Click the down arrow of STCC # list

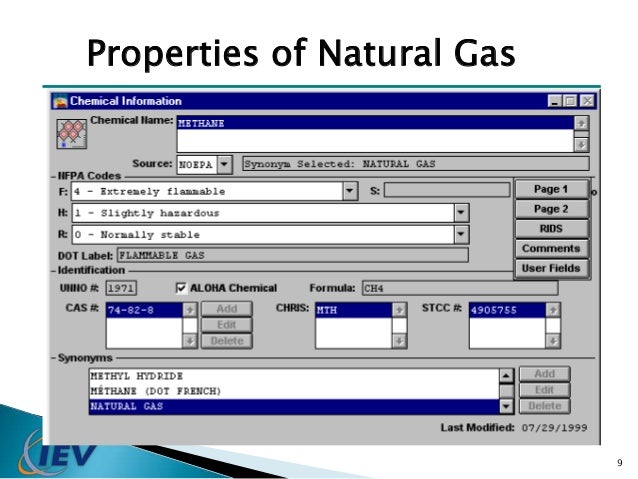553,341
